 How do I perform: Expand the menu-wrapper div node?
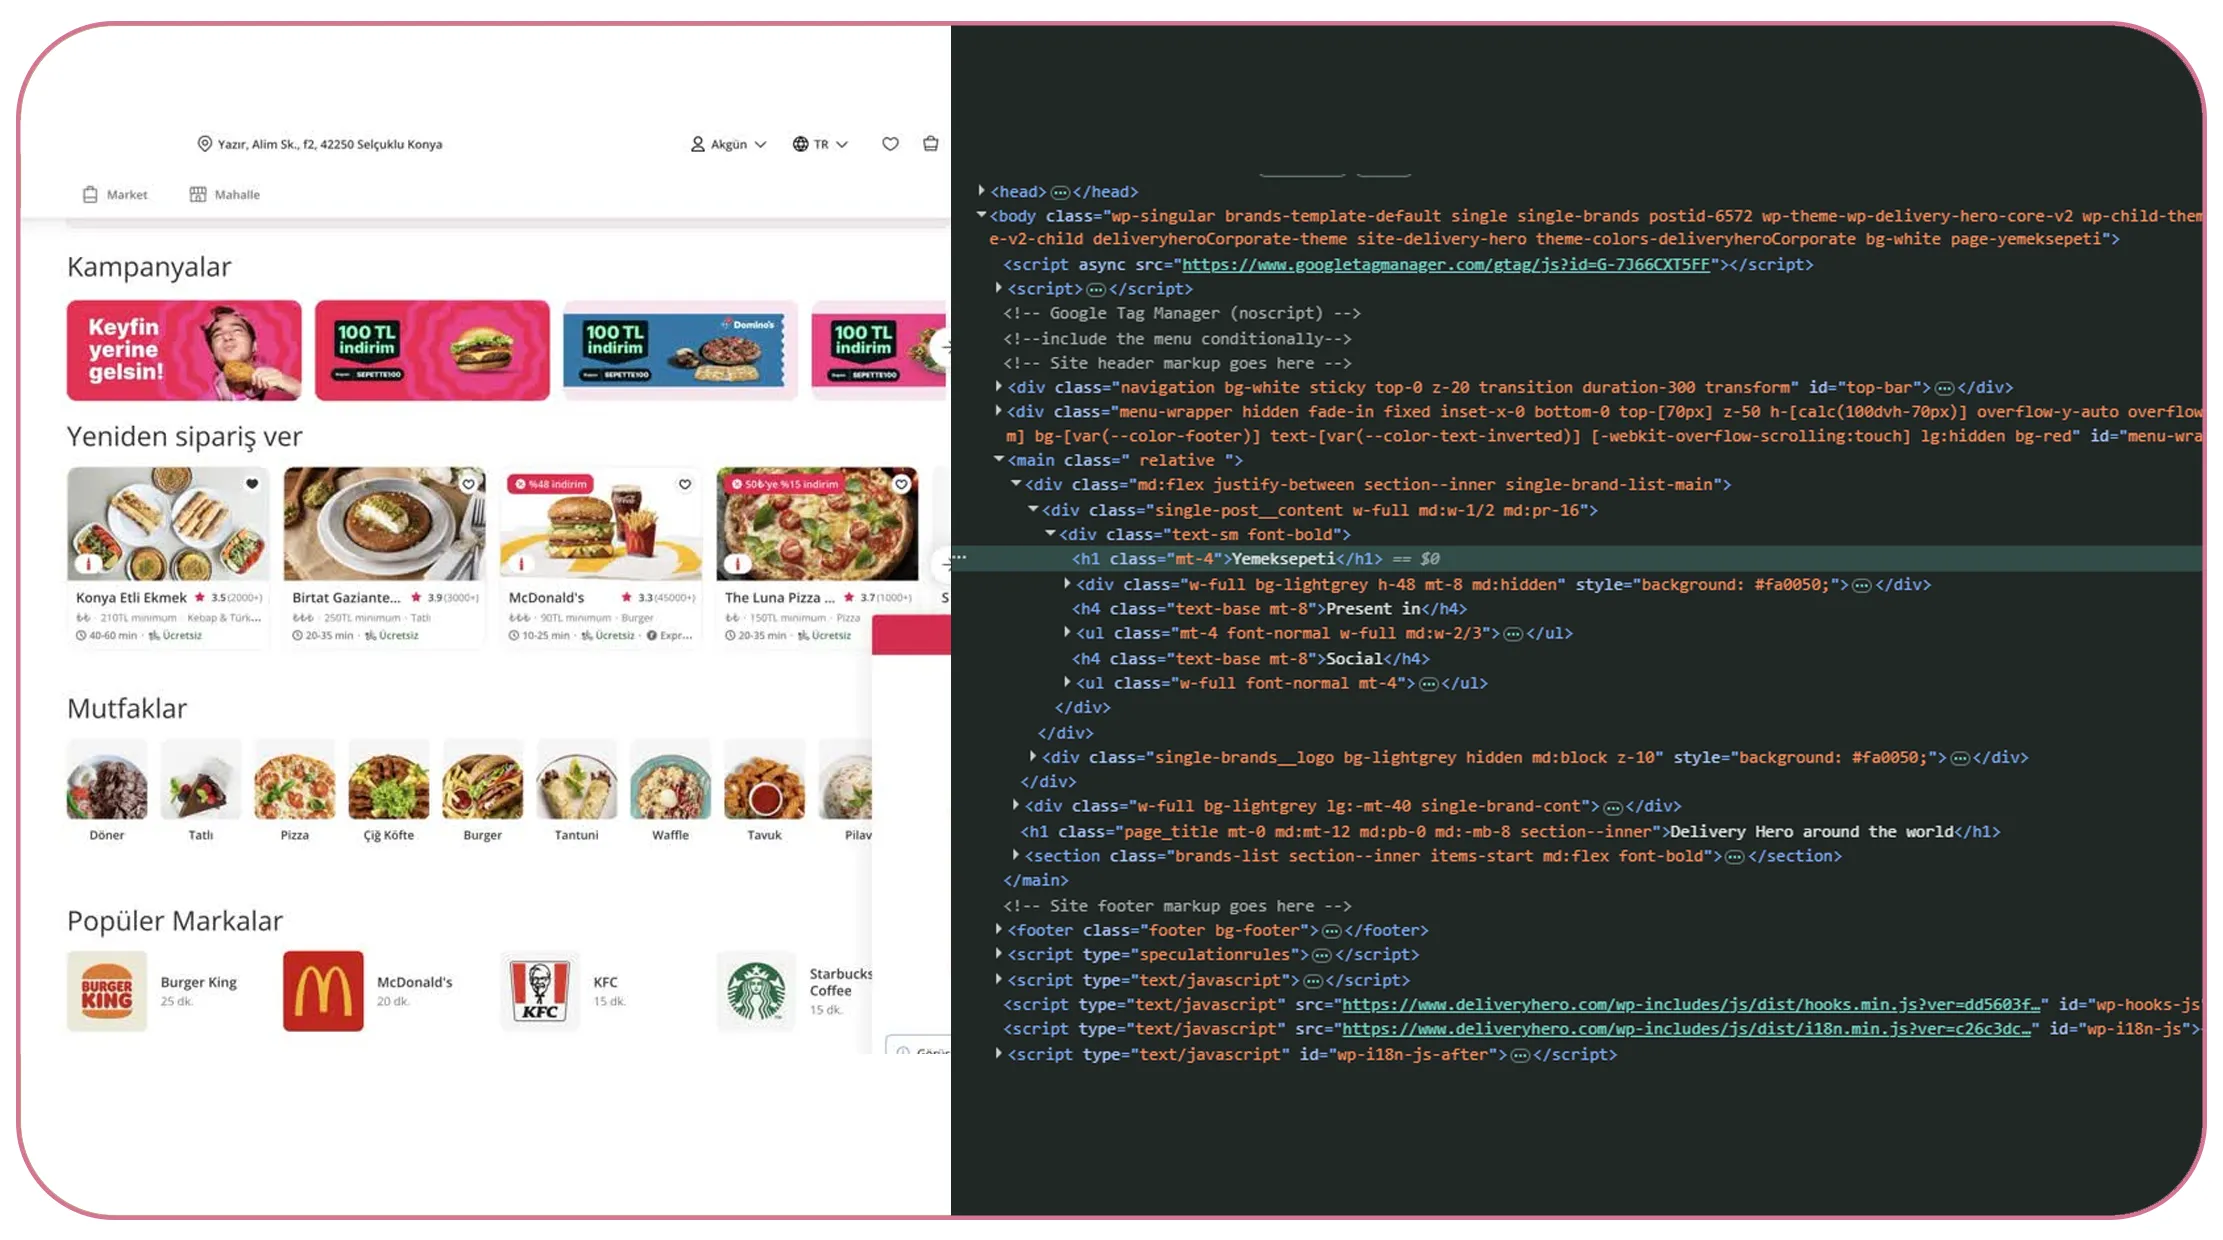(999, 411)
